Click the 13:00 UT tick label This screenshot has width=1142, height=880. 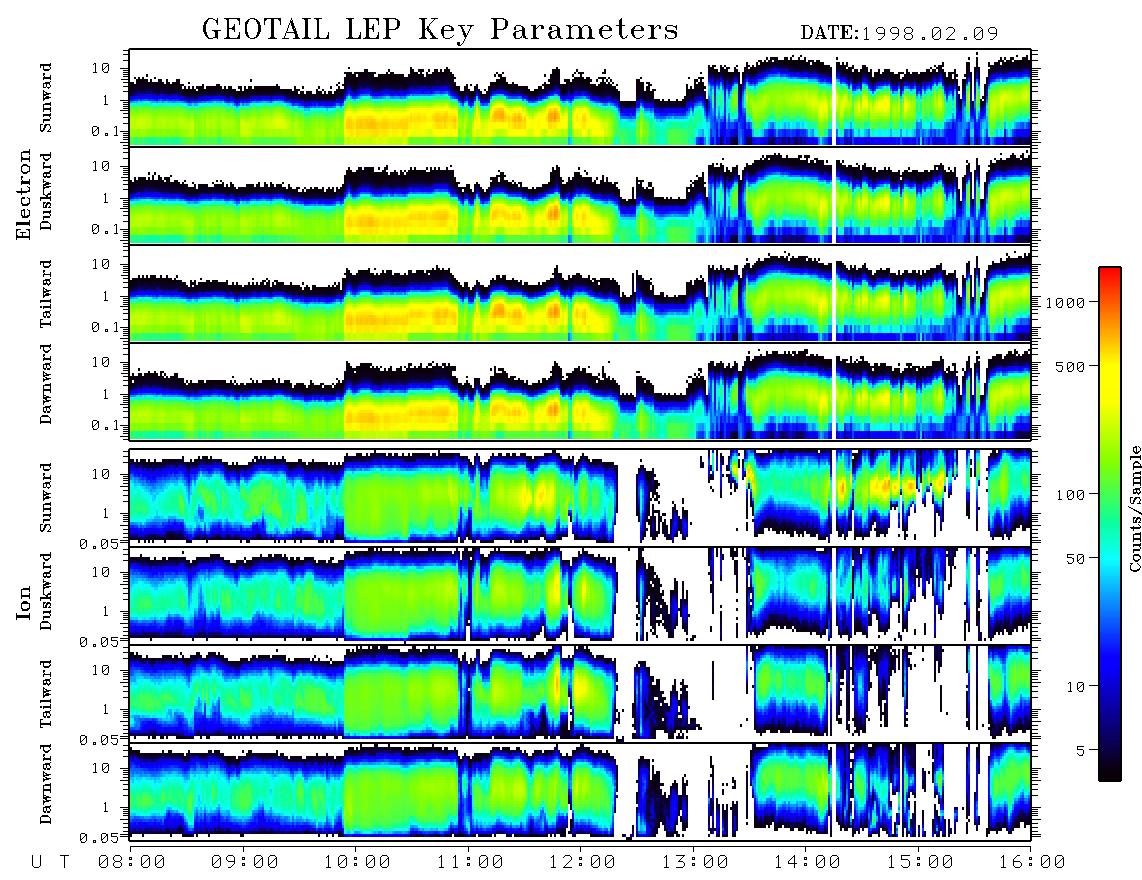coord(695,862)
